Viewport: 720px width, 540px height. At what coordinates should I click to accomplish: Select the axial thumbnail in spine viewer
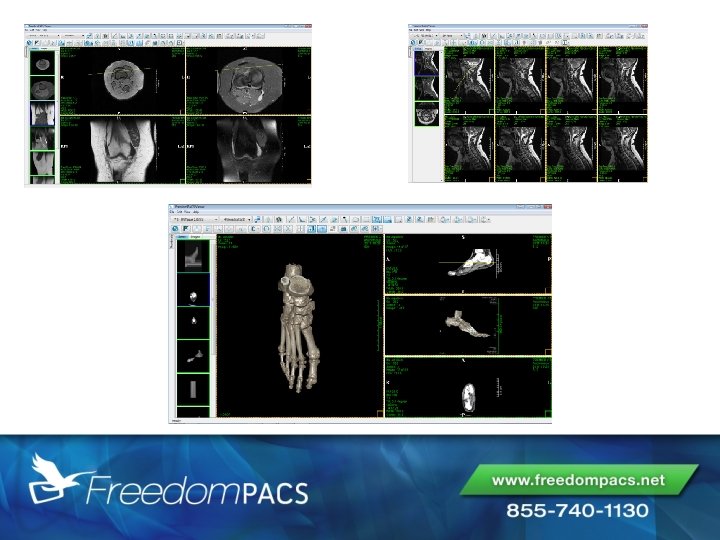pos(427,114)
